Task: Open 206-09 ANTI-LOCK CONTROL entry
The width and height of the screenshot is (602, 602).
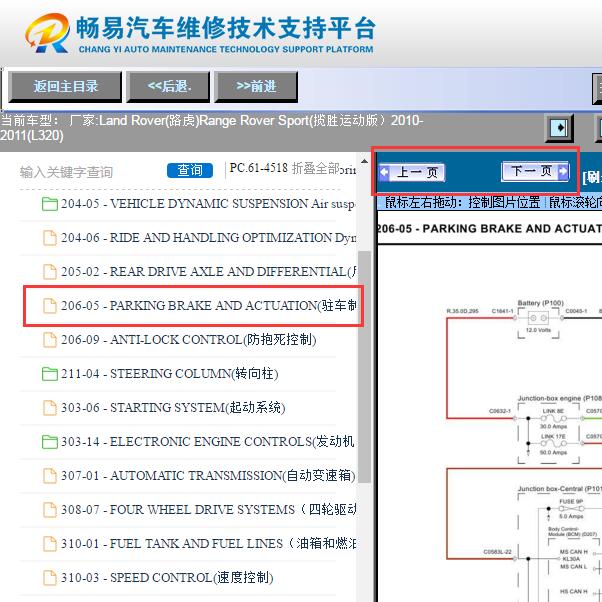Action: (x=189, y=339)
